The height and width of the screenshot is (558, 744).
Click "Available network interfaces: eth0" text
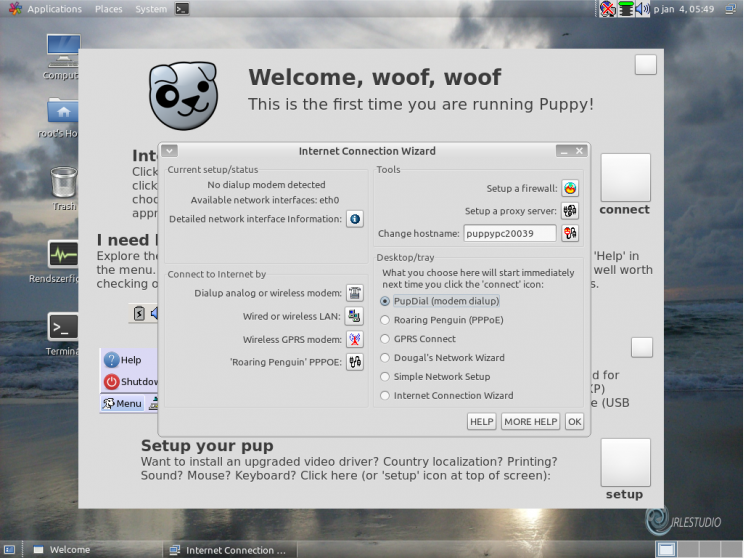(265, 200)
